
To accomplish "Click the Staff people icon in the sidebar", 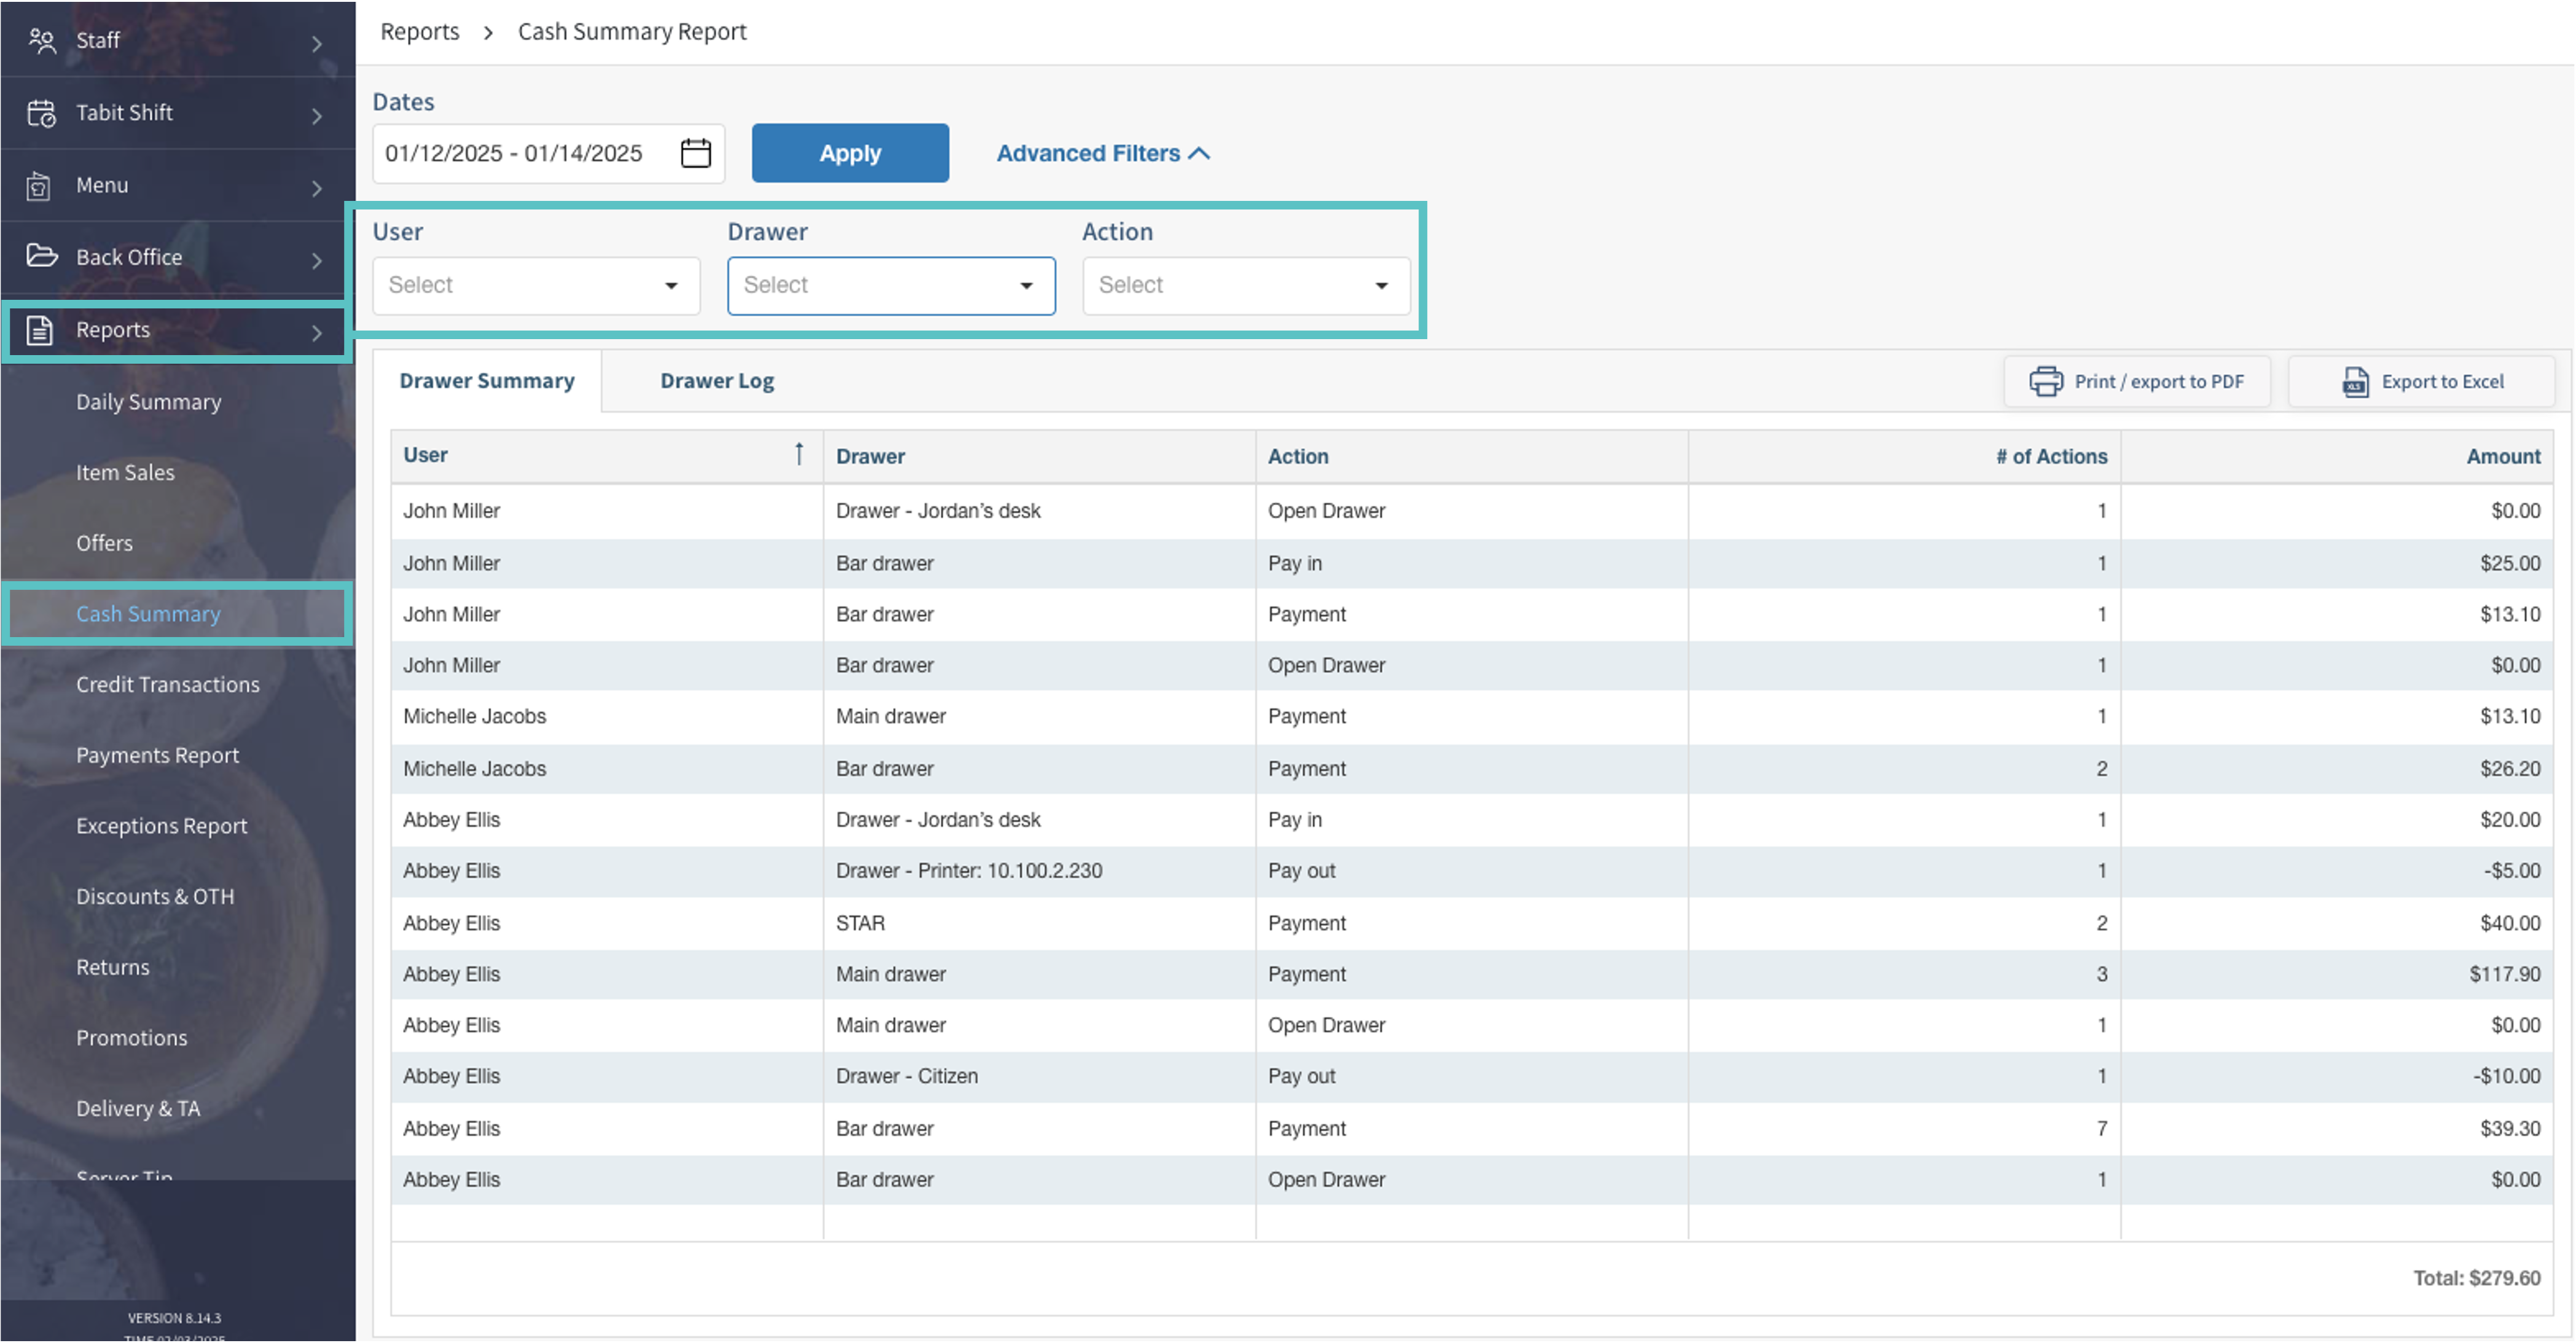I will tap(41, 40).
